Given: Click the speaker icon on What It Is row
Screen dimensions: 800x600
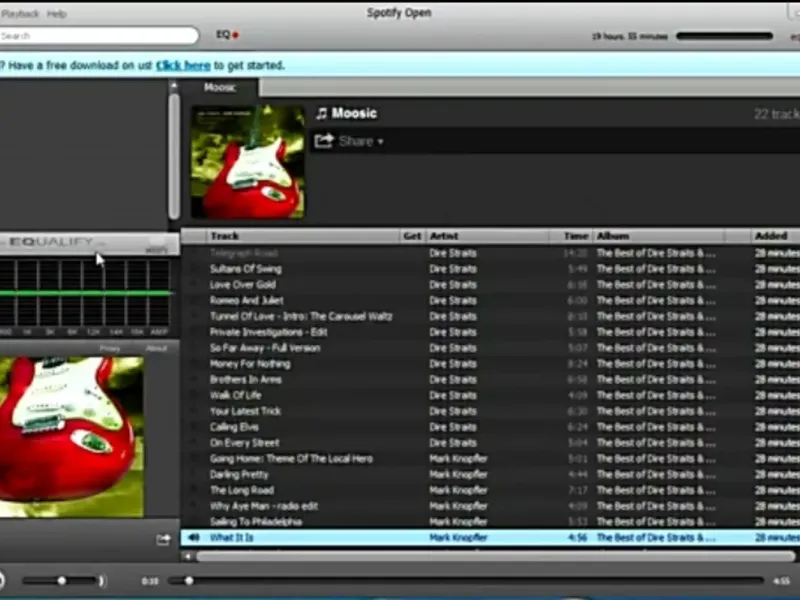Looking at the screenshot, I should pyautogui.click(x=194, y=537).
